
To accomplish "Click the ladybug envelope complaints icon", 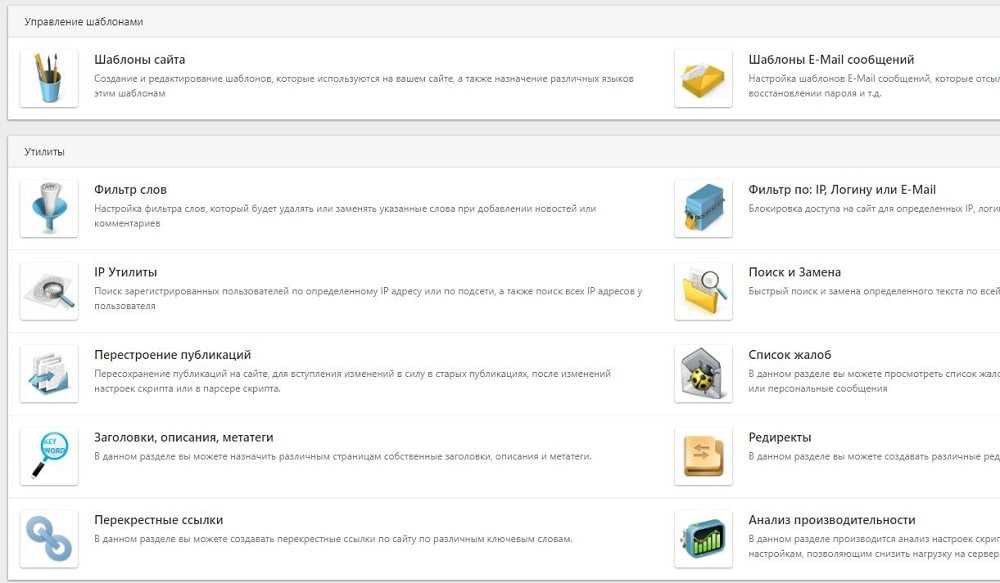I will tap(703, 373).
